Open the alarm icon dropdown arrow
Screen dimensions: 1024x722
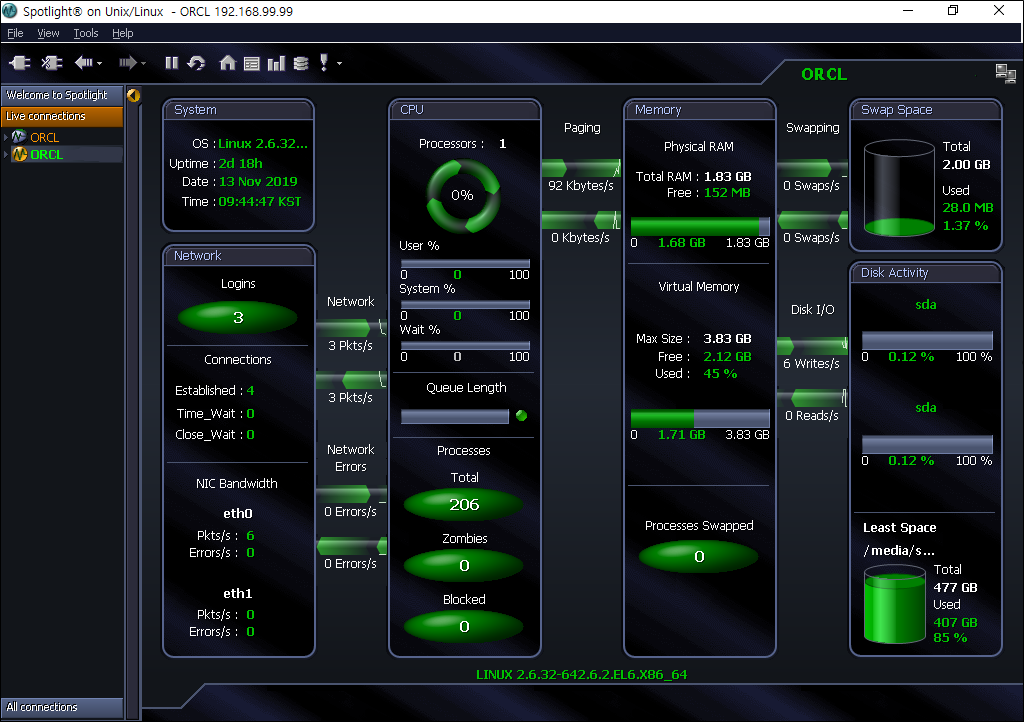click(x=340, y=63)
